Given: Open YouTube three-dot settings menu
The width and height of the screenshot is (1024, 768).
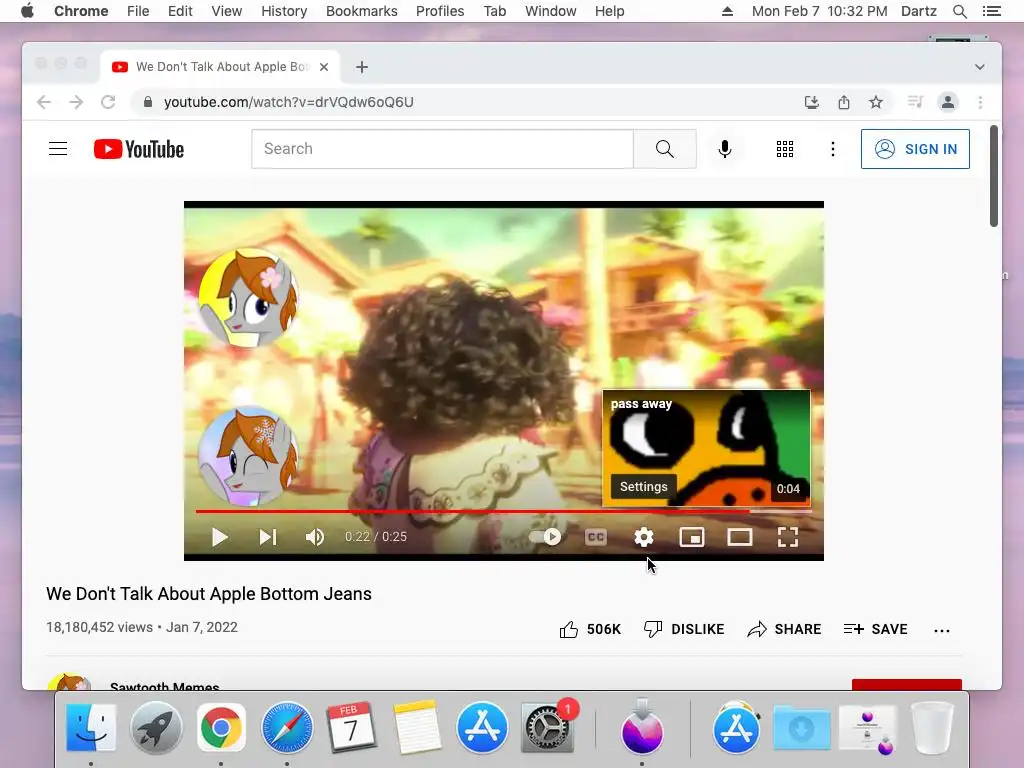Looking at the screenshot, I should coord(833,149).
